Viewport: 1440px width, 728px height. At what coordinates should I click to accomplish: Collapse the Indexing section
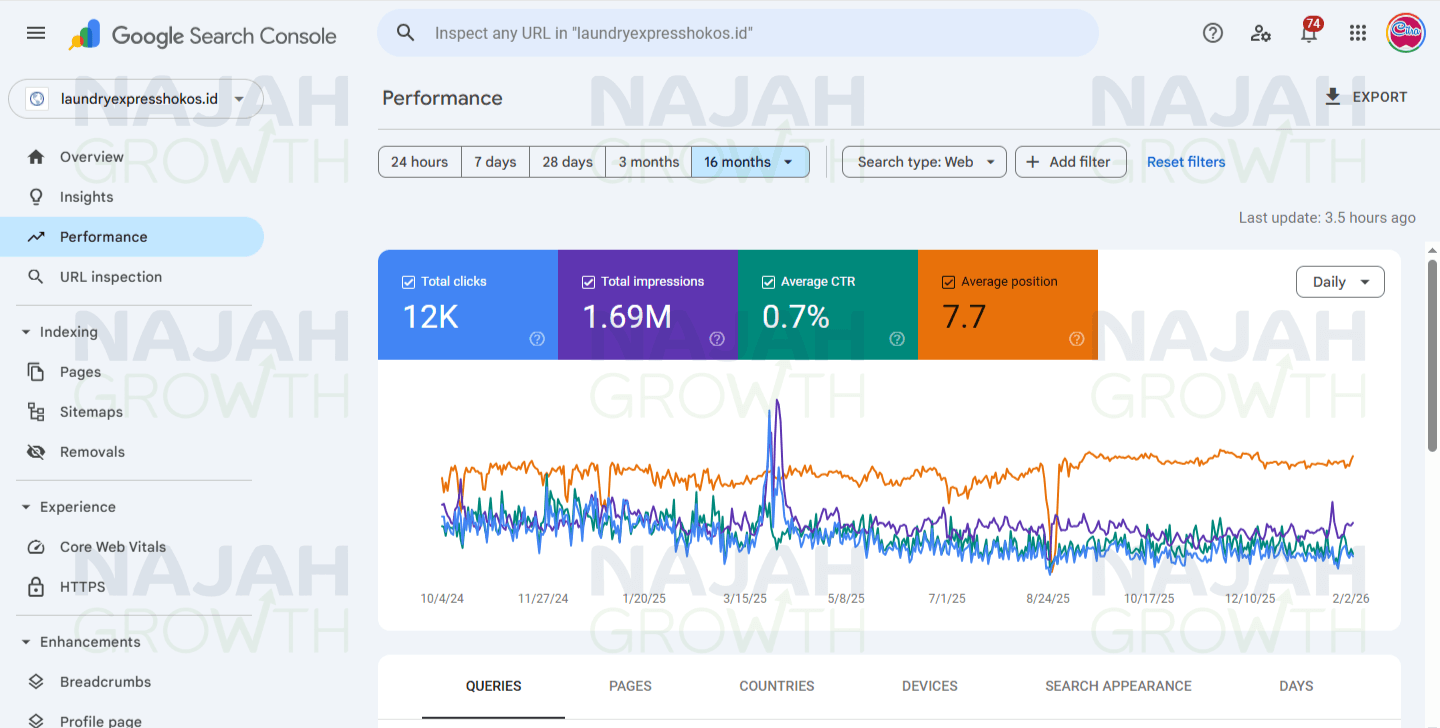click(x=26, y=332)
